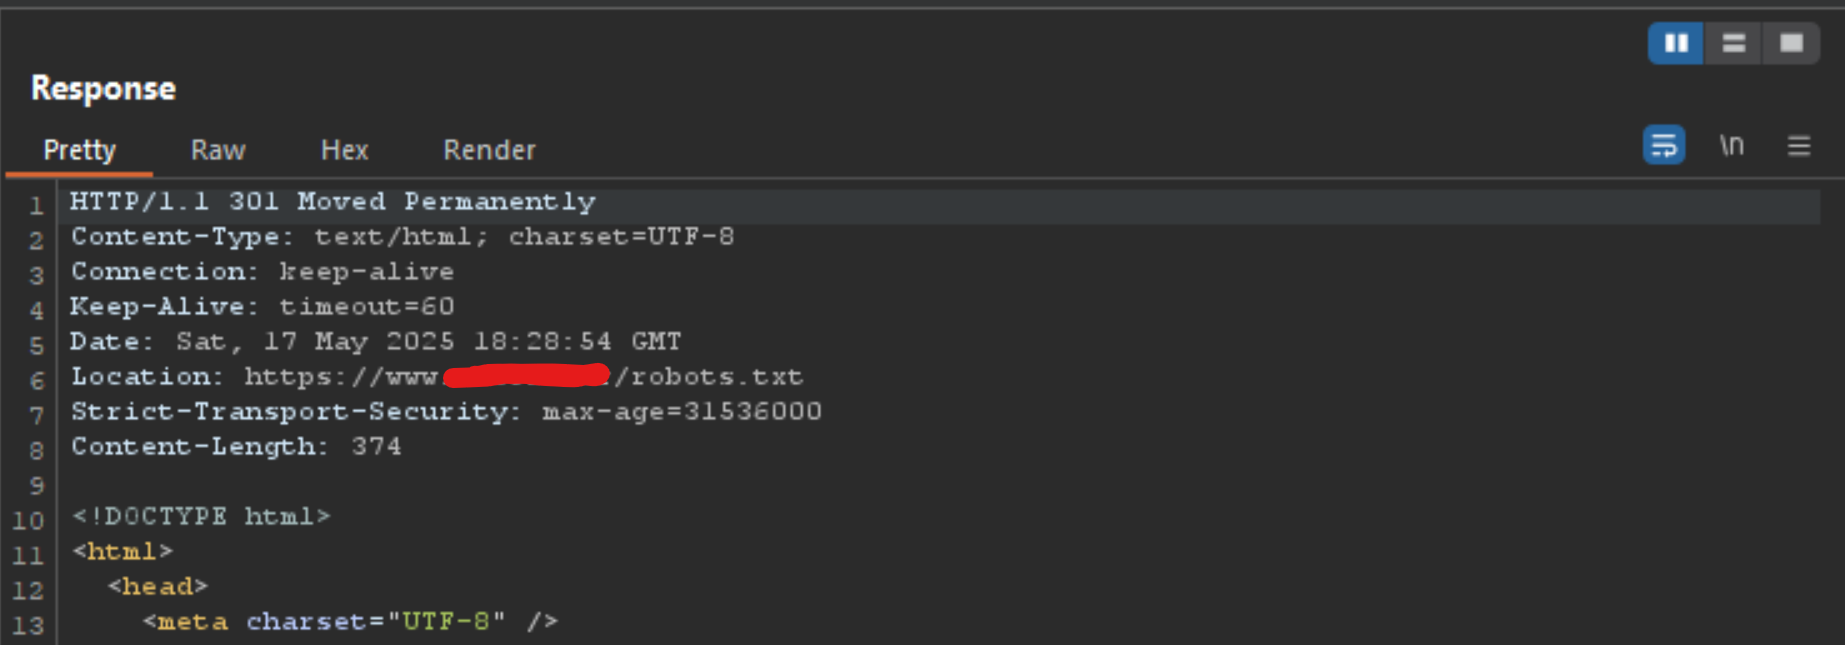Click the Content-Type header line
The width and height of the screenshot is (1845, 645).
[402, 237]
